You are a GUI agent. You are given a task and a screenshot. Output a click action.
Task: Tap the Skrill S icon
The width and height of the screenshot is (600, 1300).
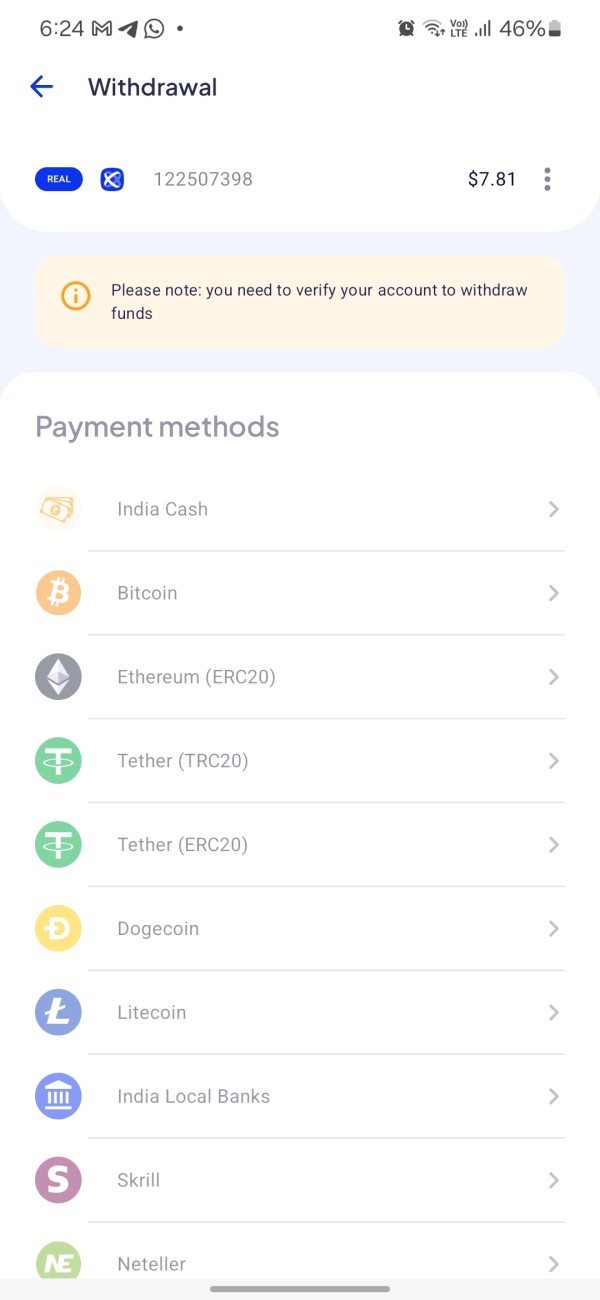point(58,1180)
